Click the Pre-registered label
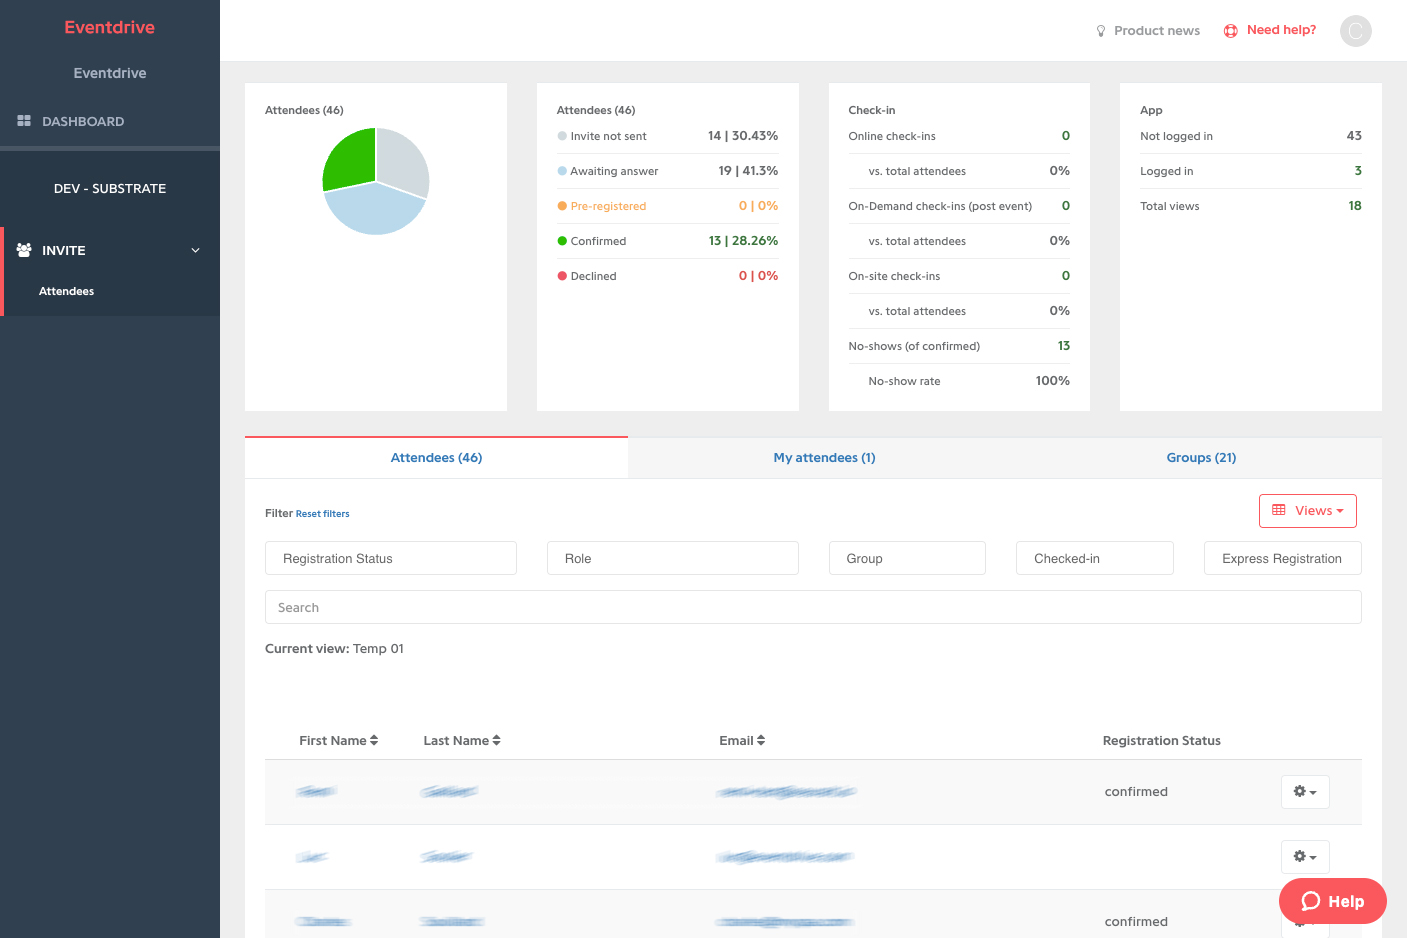Screen dimensions: 1407x938 608,206
